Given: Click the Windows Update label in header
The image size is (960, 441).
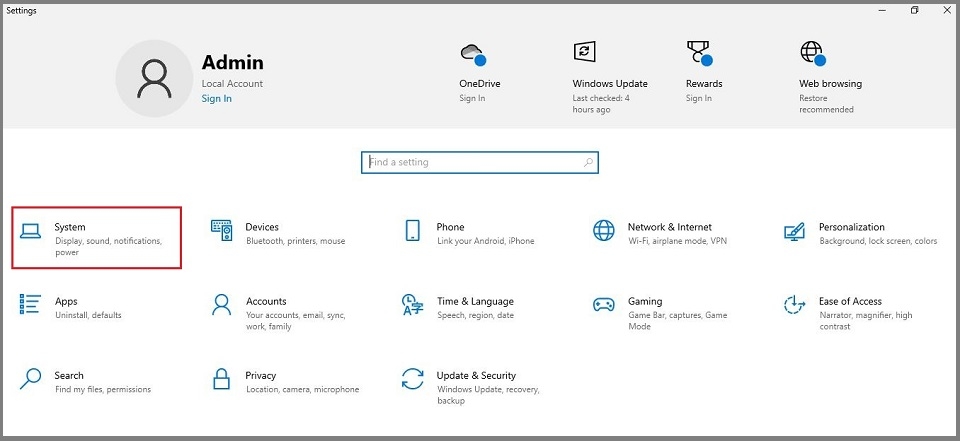Looking at the screenshot, I should point(610,84).
